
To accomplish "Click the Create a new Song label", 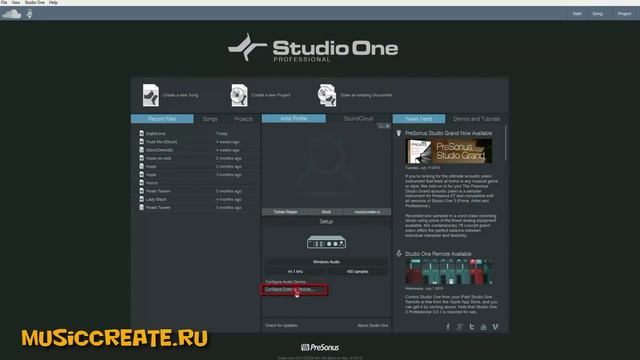I will pos(180,95).
